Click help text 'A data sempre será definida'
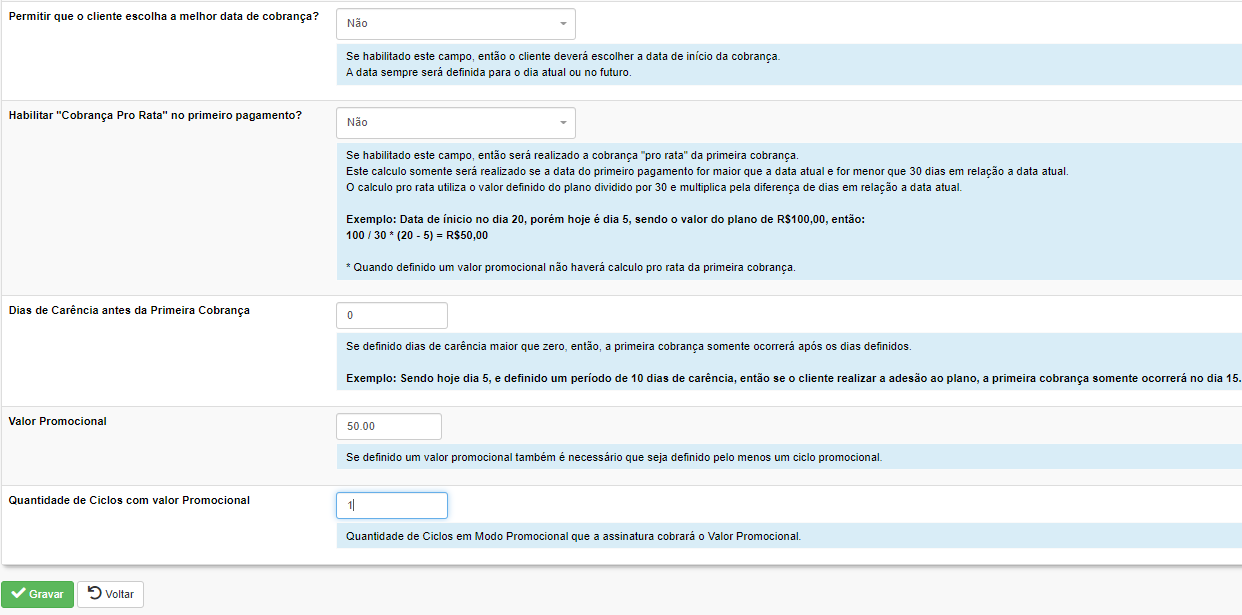The width and height of the screenshot is (1242, 615). click(x=489, y=72)
